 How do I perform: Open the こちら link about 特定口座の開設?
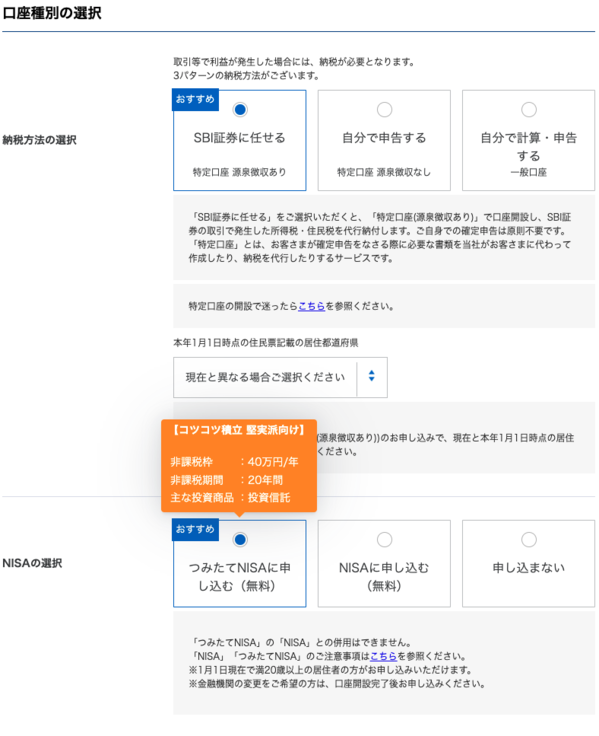311,306
